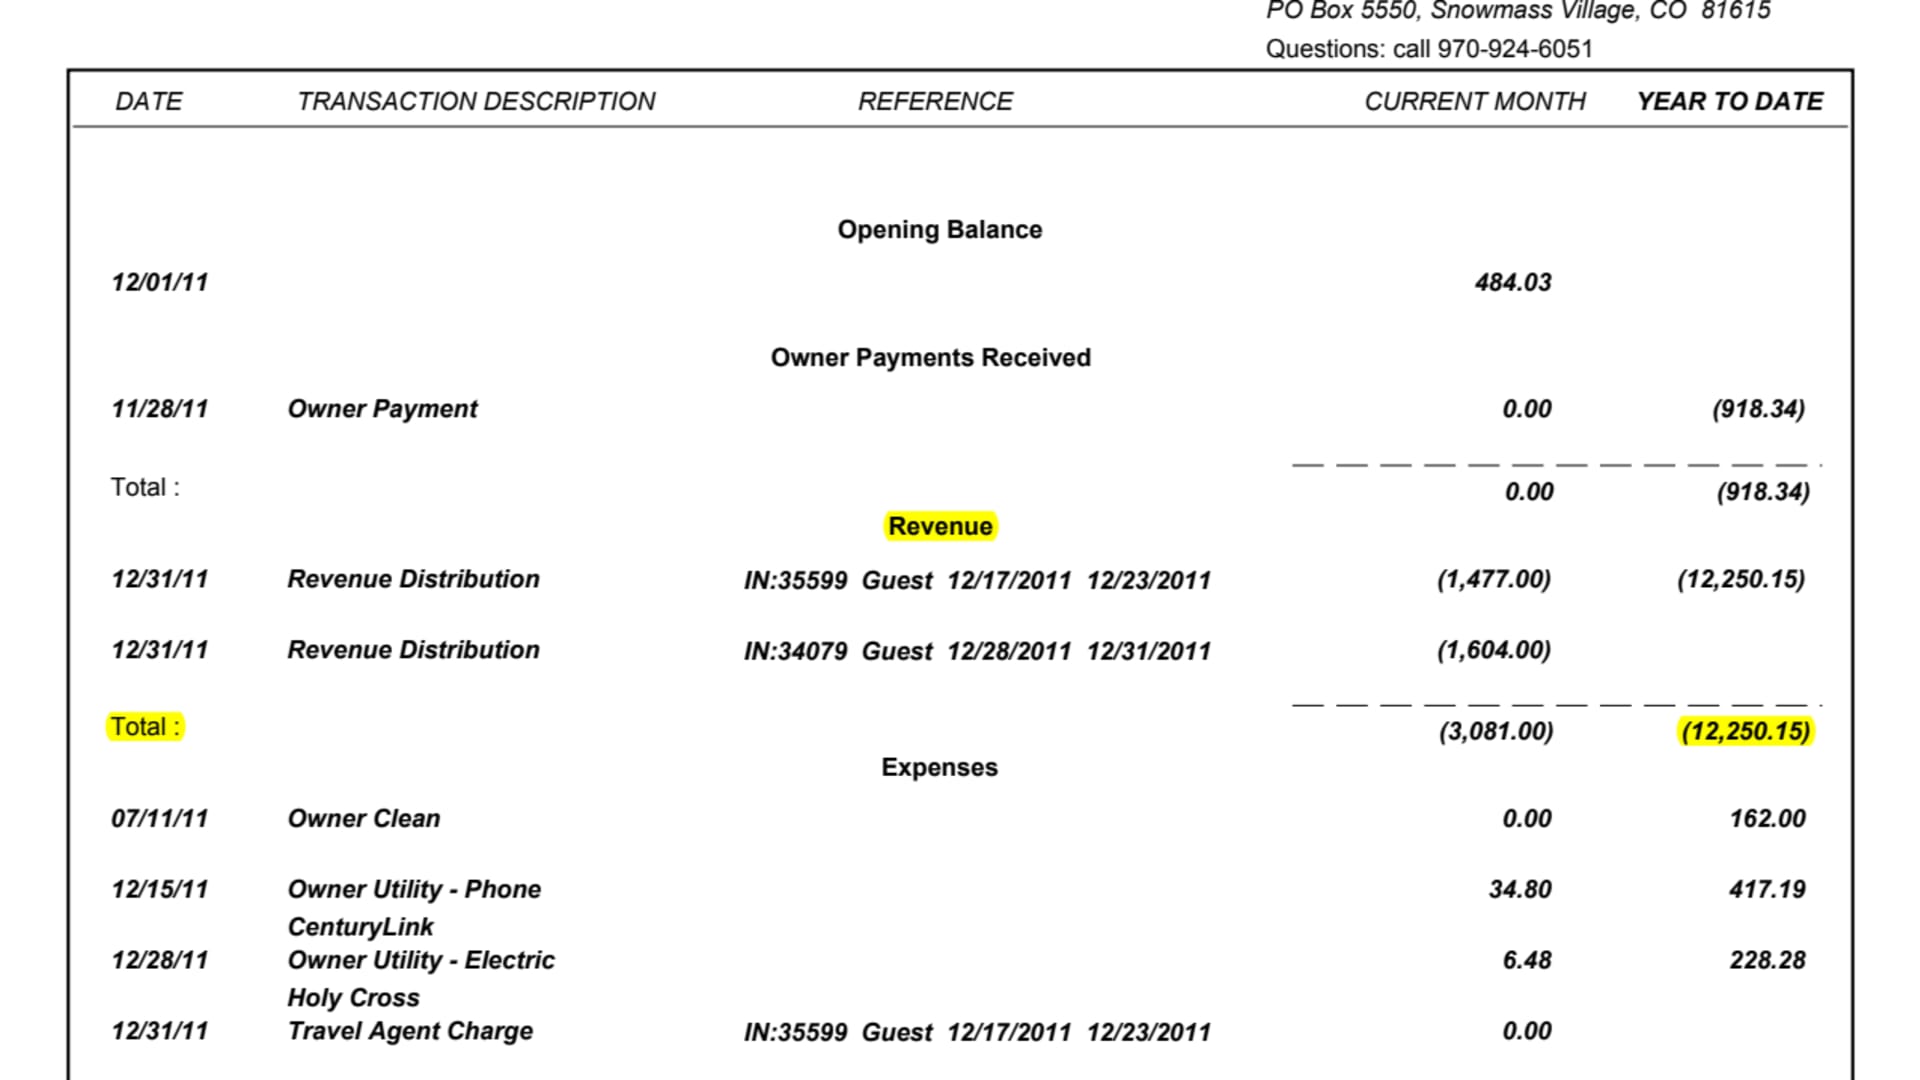Image resolution: width=1920 pixels, height=1080 pixels.
Task: Click Revenue Distribution on the IN:34079 row
Action: (x=413, y=650)
